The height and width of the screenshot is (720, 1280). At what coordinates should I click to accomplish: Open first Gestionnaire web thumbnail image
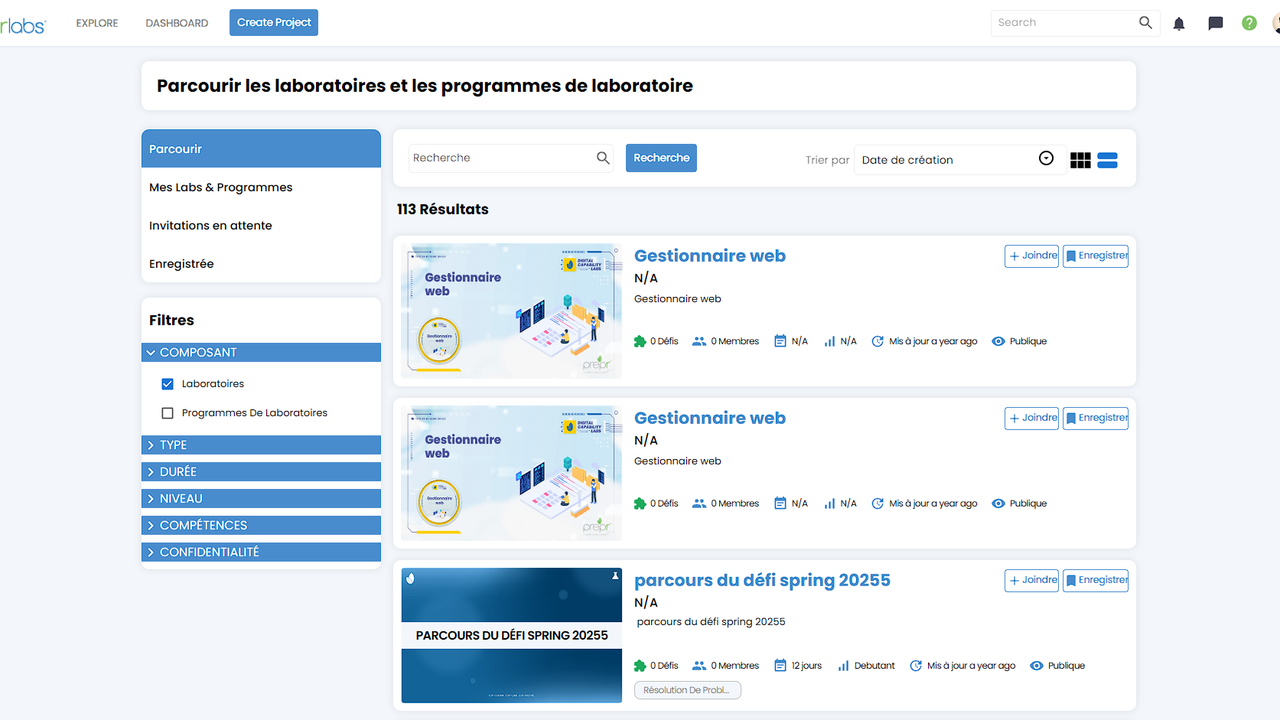coord(511,311)
